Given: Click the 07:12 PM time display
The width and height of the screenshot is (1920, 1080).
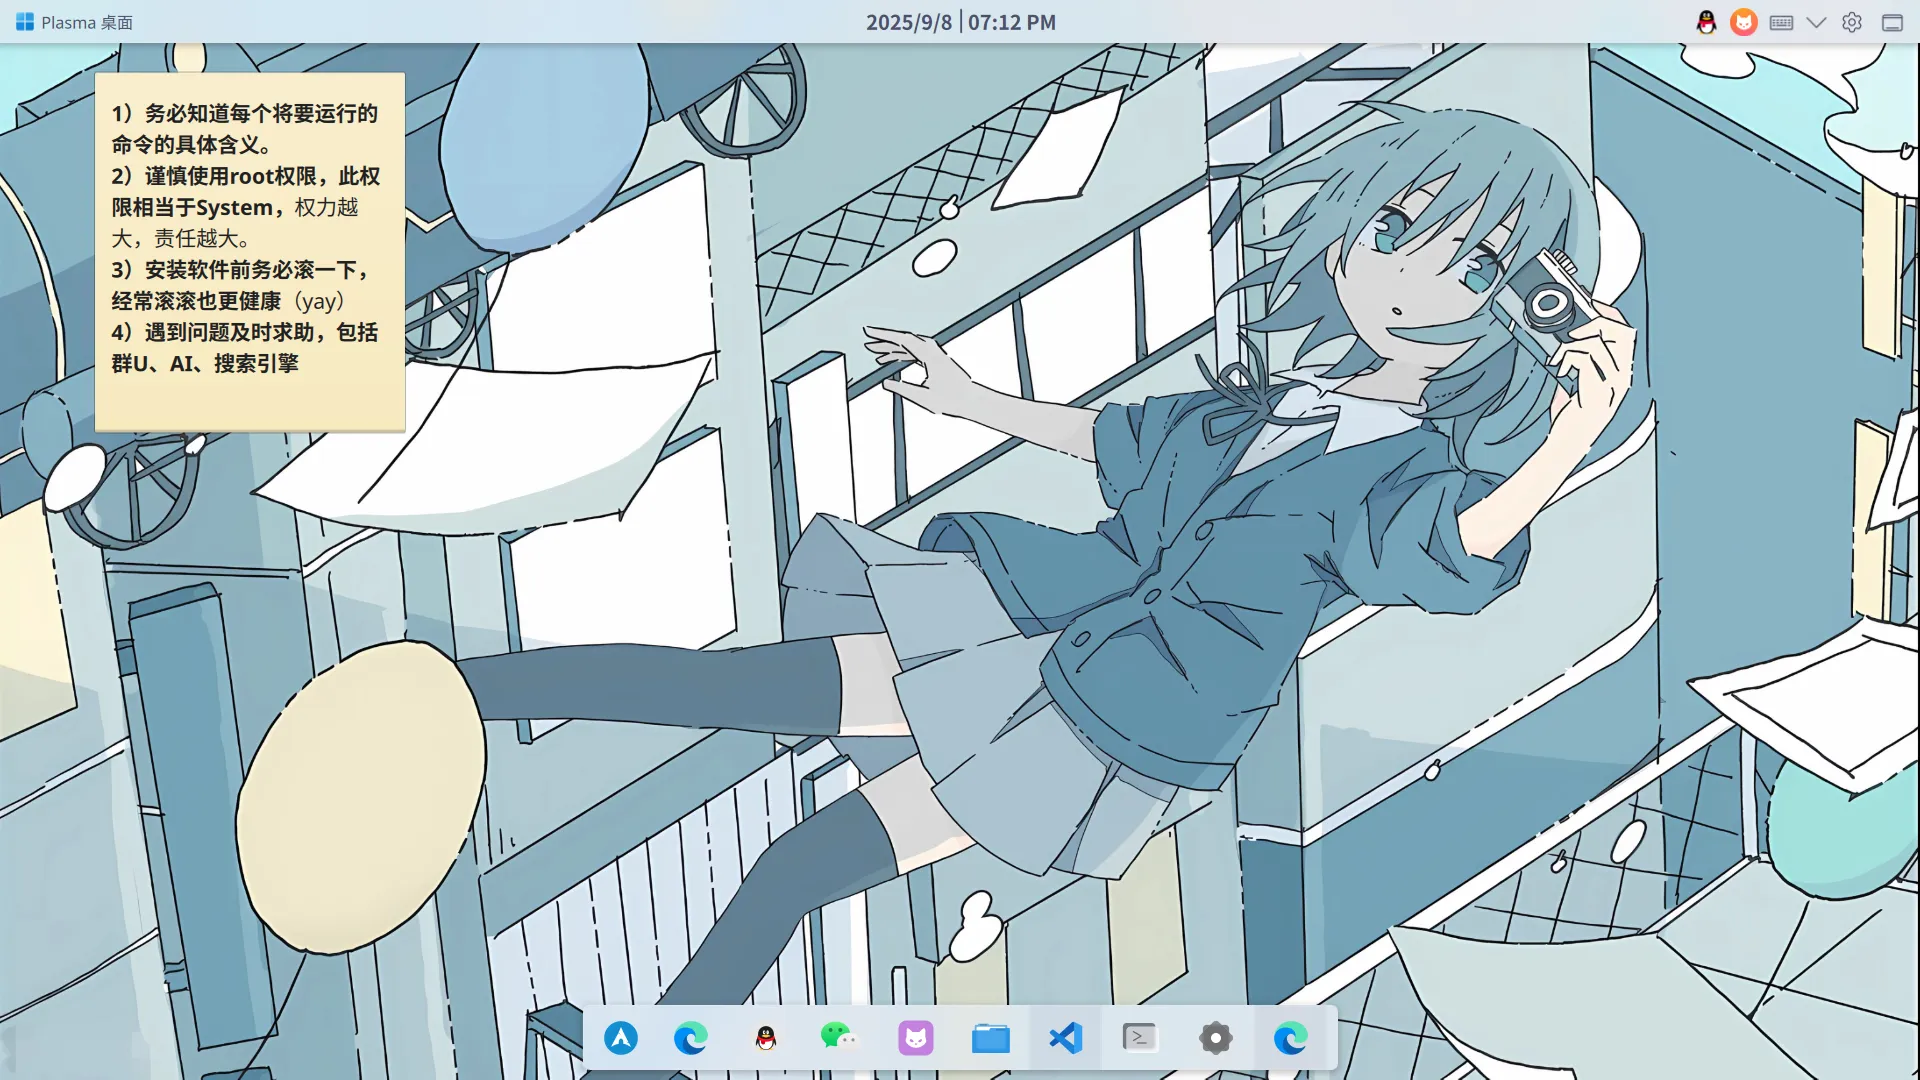Looking at the screenshot, I should coord(1011,22).
